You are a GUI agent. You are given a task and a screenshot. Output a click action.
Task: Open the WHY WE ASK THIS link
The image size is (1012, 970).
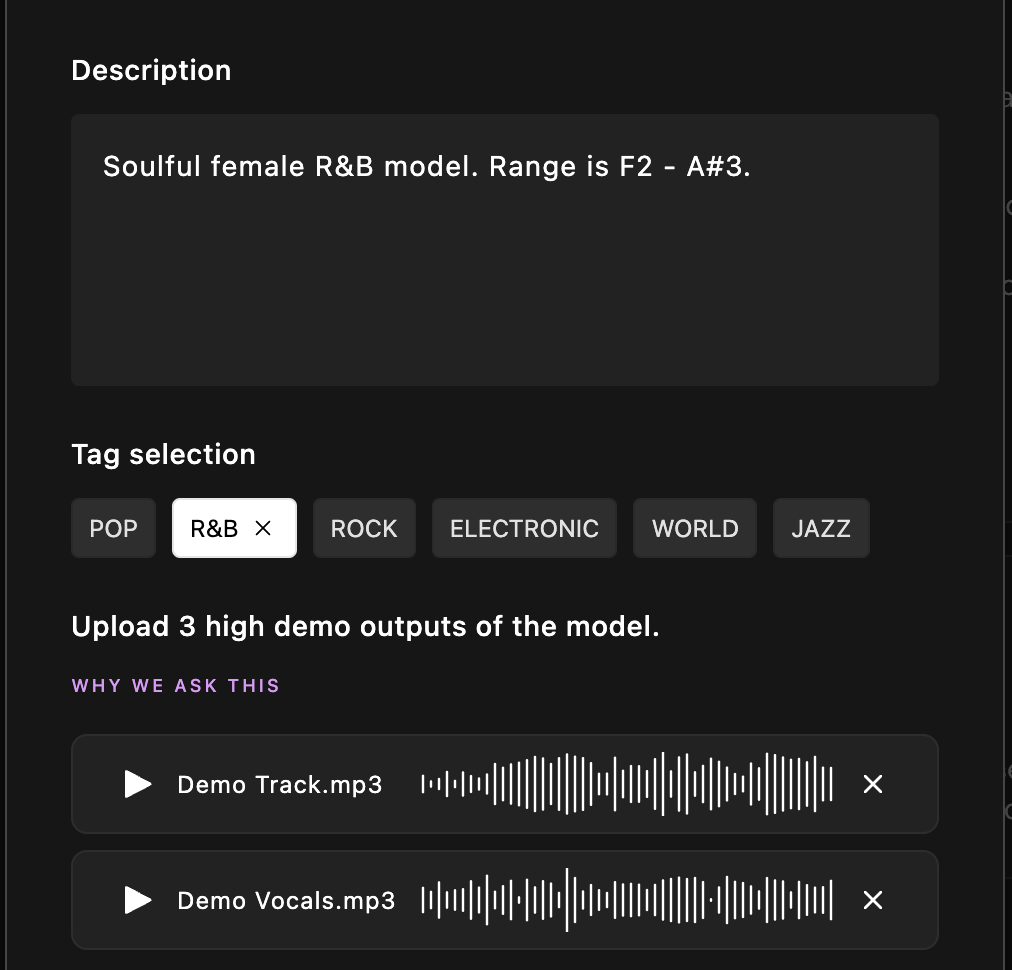tap(176, 686)
